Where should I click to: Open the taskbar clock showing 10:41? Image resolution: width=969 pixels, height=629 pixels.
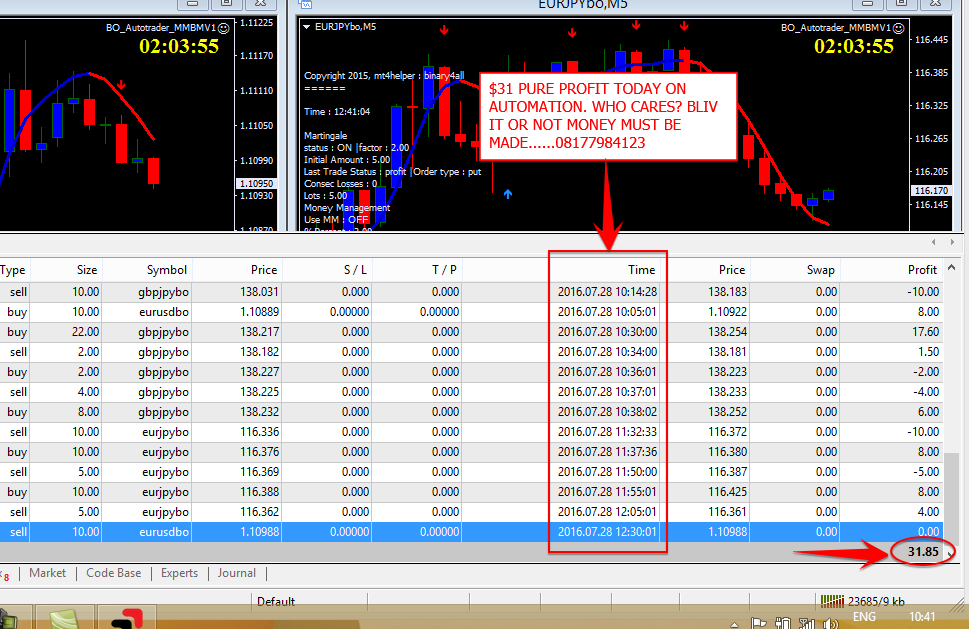pyautogui.click(x=921, y=617)
